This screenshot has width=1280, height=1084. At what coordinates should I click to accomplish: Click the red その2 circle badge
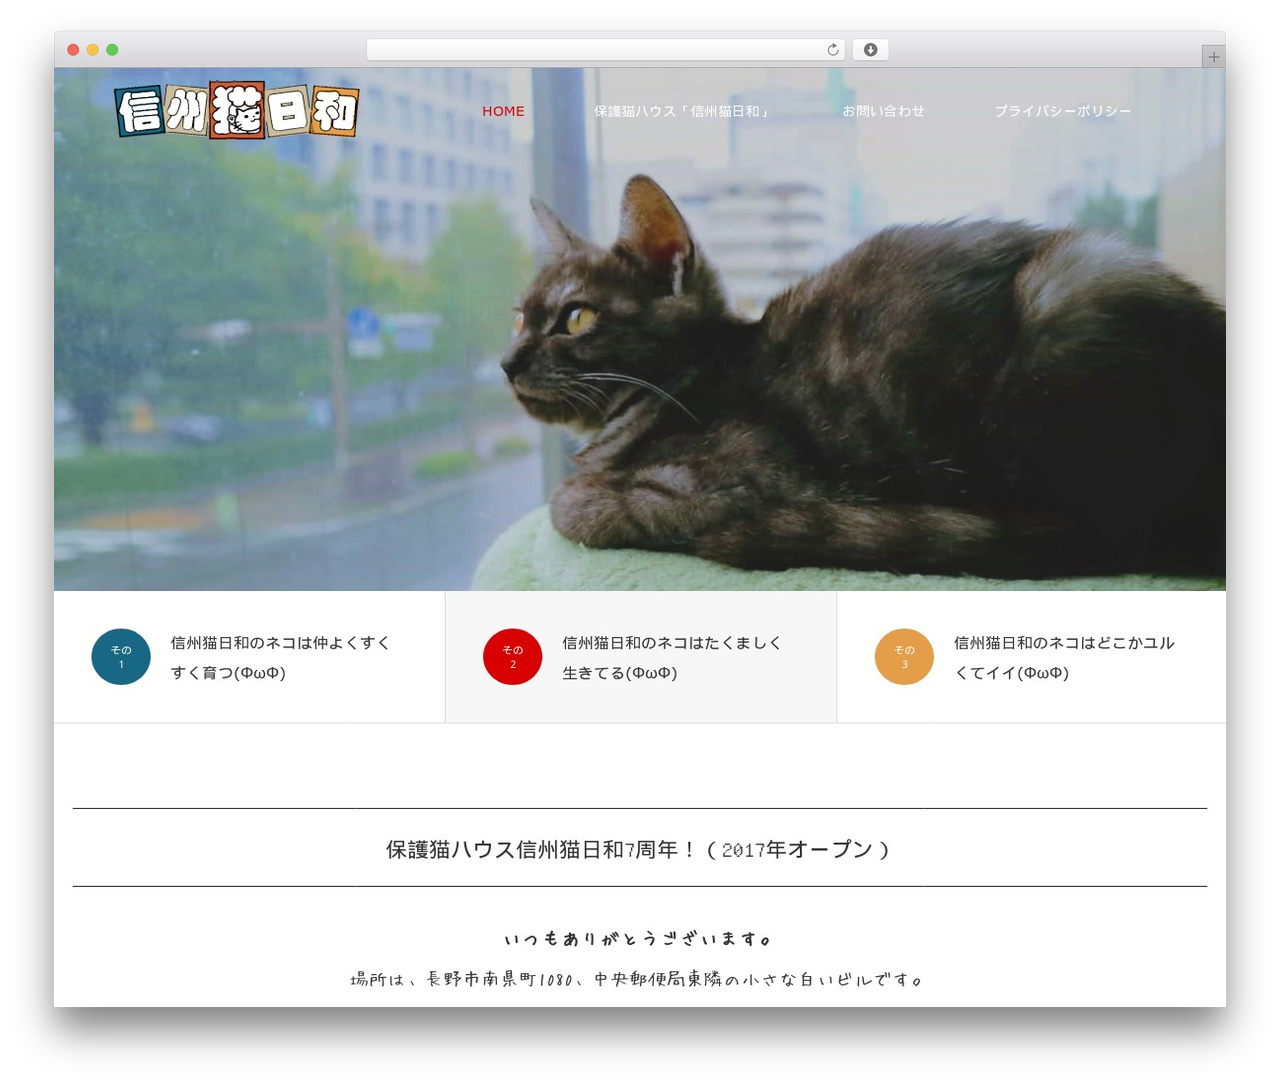(513, 657)
